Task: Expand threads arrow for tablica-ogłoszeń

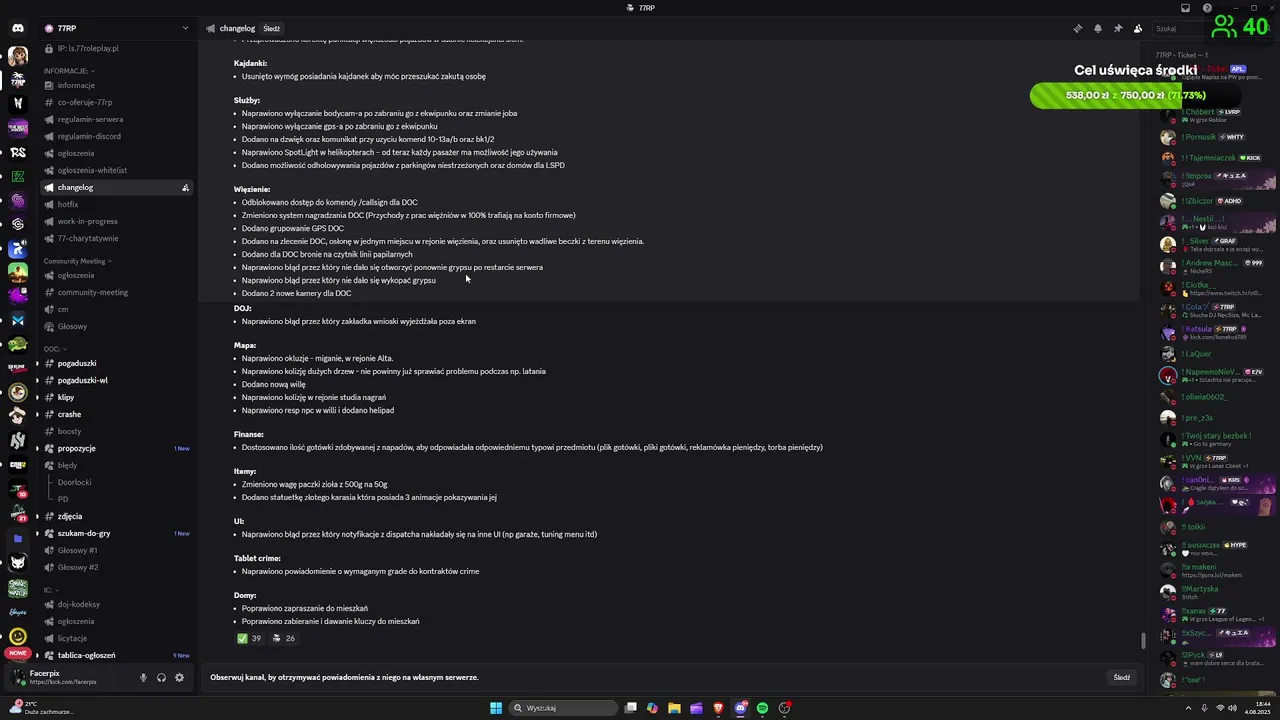Action: pyautogui.click(x=37, y=655)
